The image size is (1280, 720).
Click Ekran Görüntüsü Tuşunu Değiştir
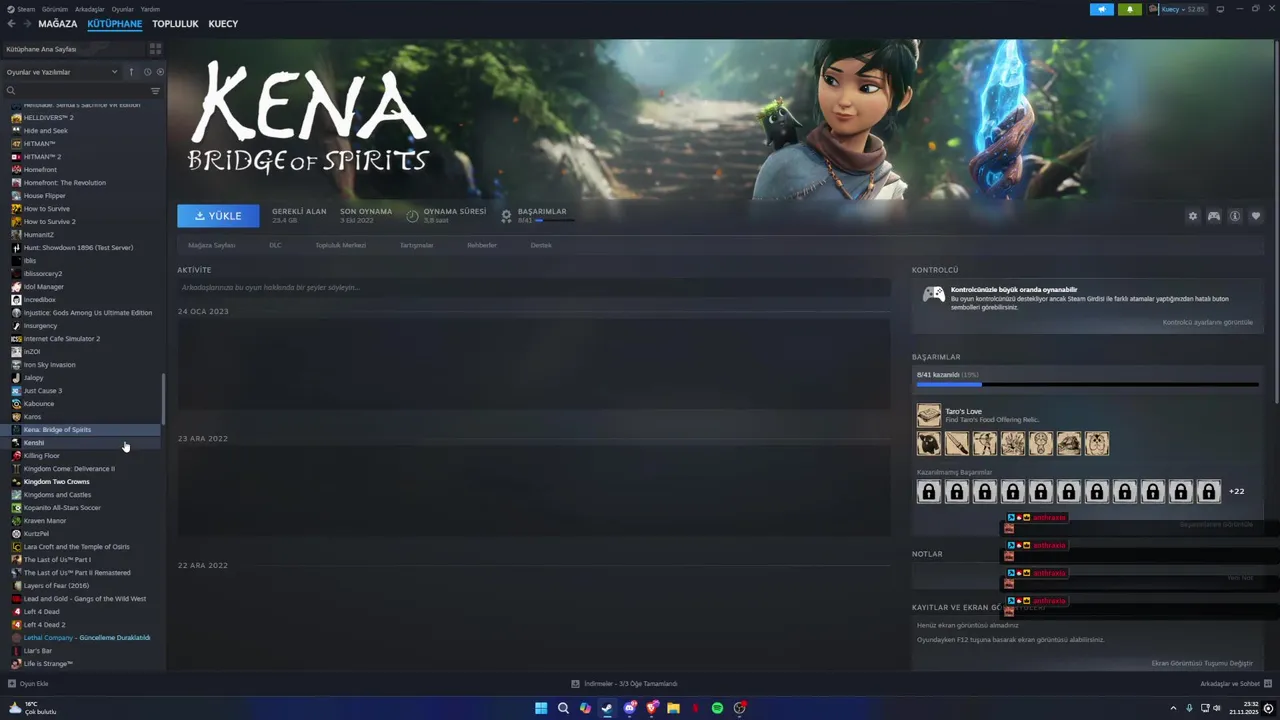pos(1202,663)
